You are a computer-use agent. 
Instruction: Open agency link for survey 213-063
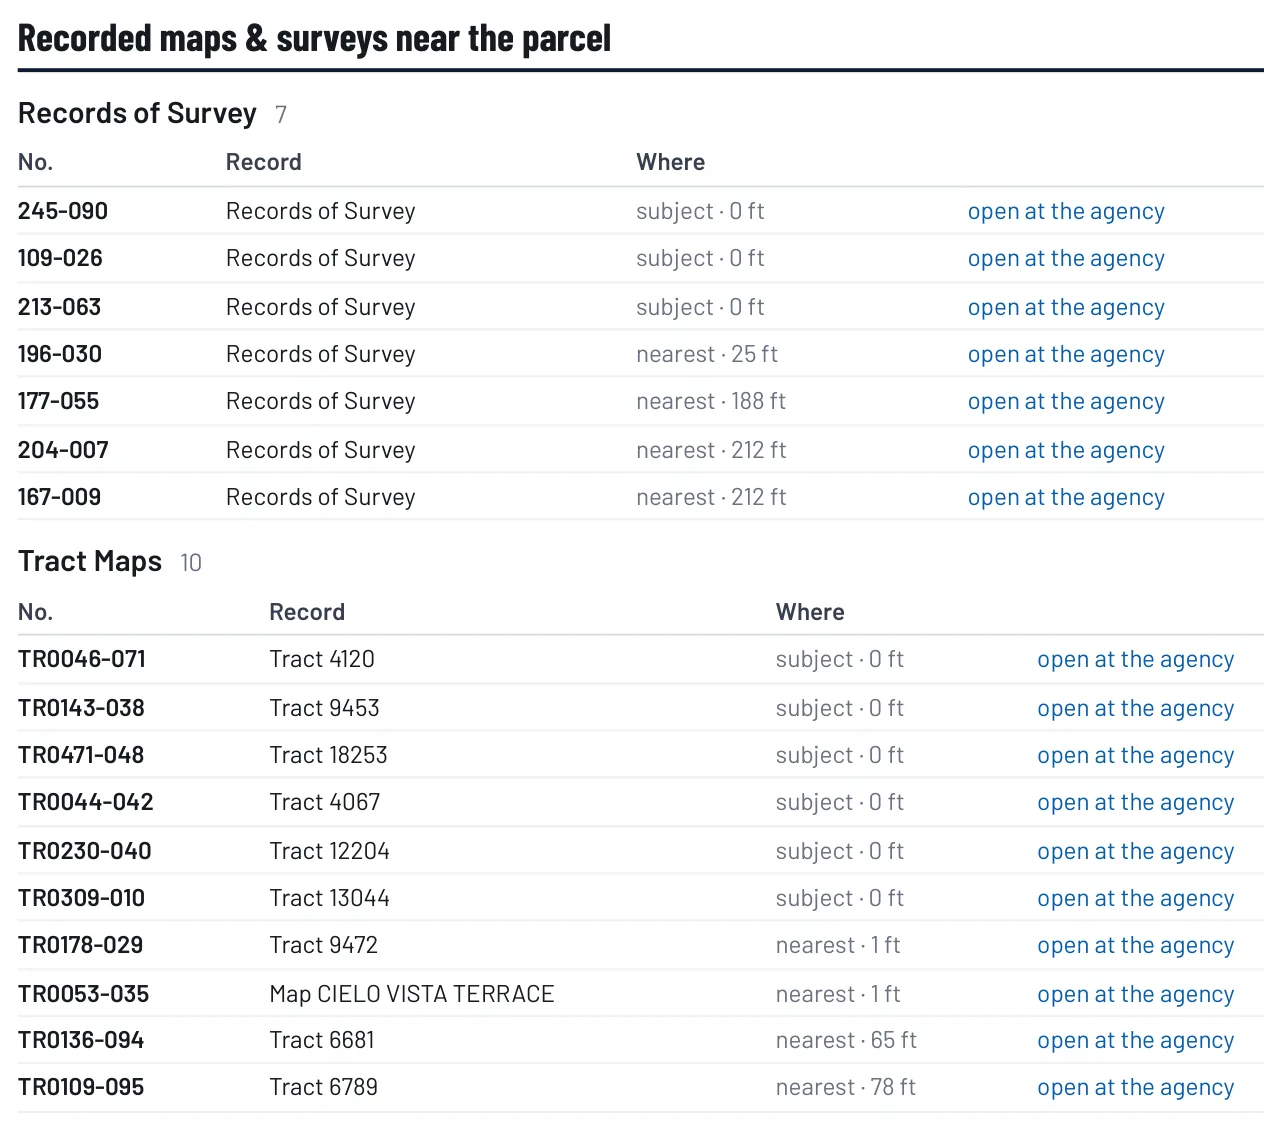[x=1066, y=307]
